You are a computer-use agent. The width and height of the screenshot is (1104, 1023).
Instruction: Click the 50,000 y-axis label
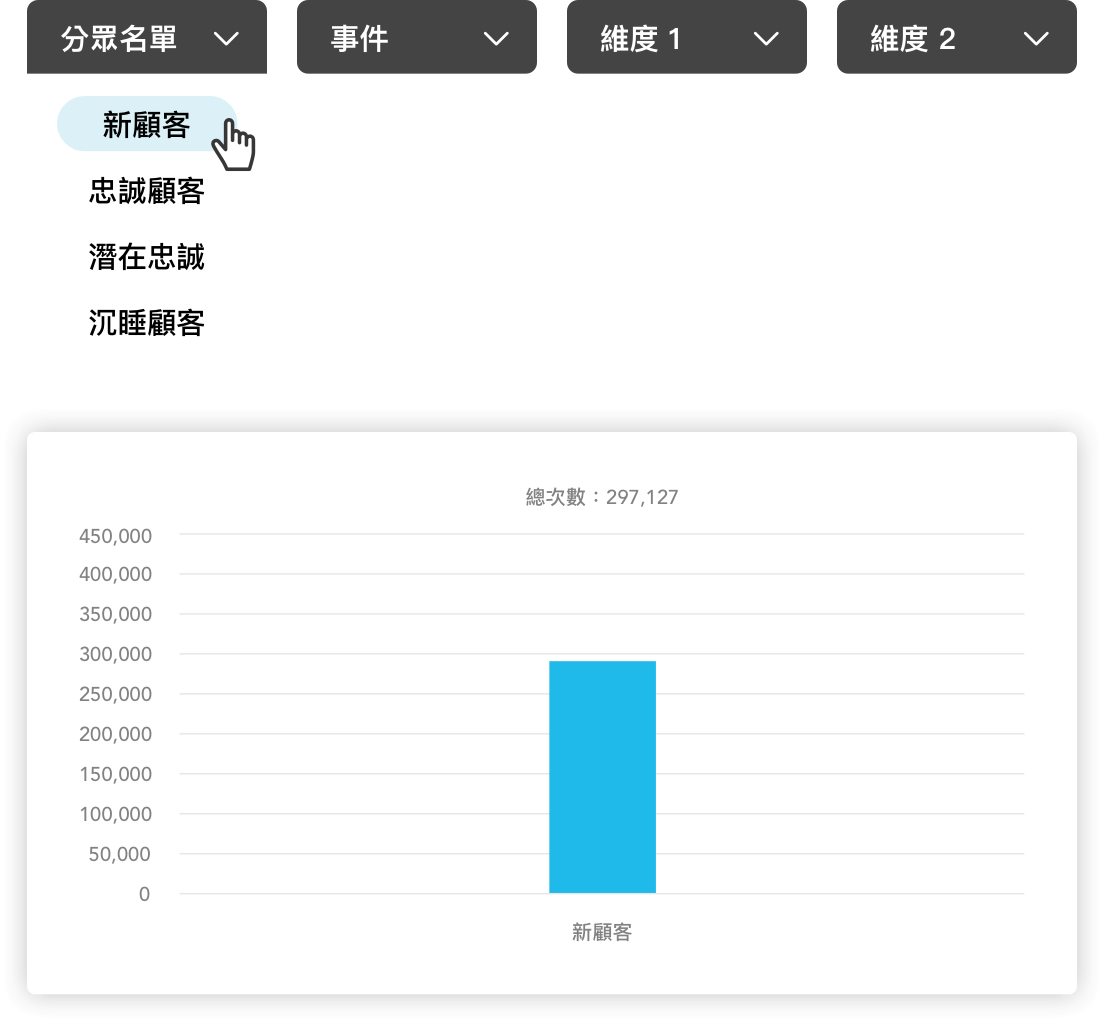pyautogui.click(x=119, y=854)
